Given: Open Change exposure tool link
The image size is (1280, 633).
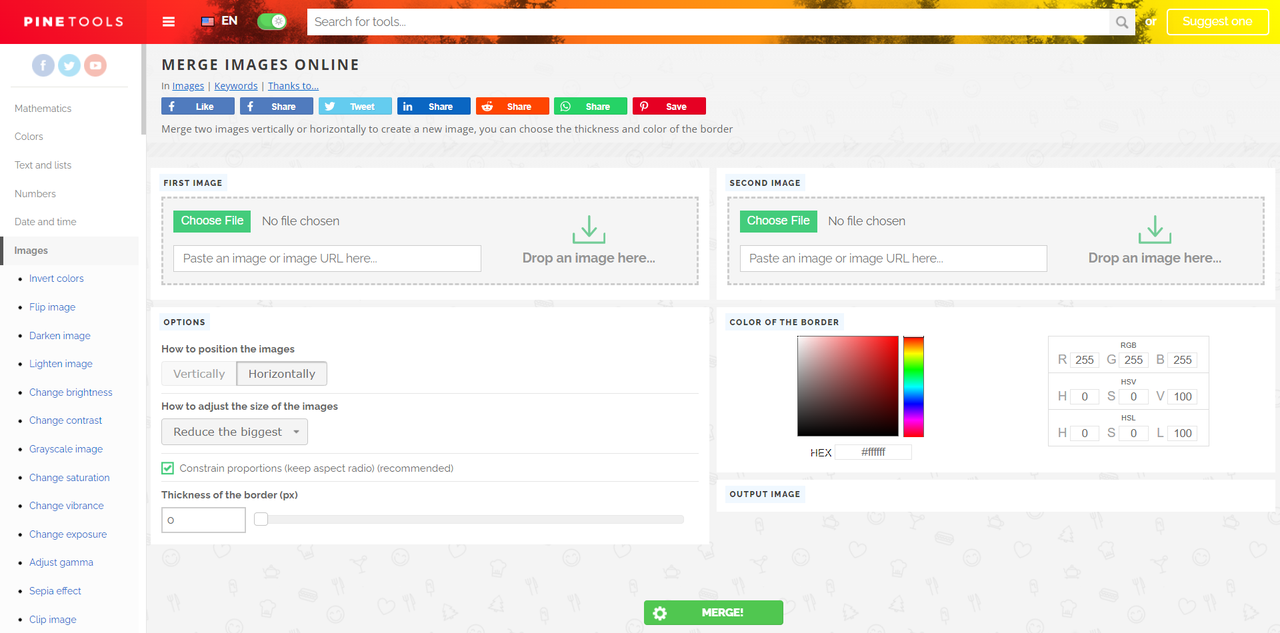Looking at the screenshot, I should pos(68,535).
